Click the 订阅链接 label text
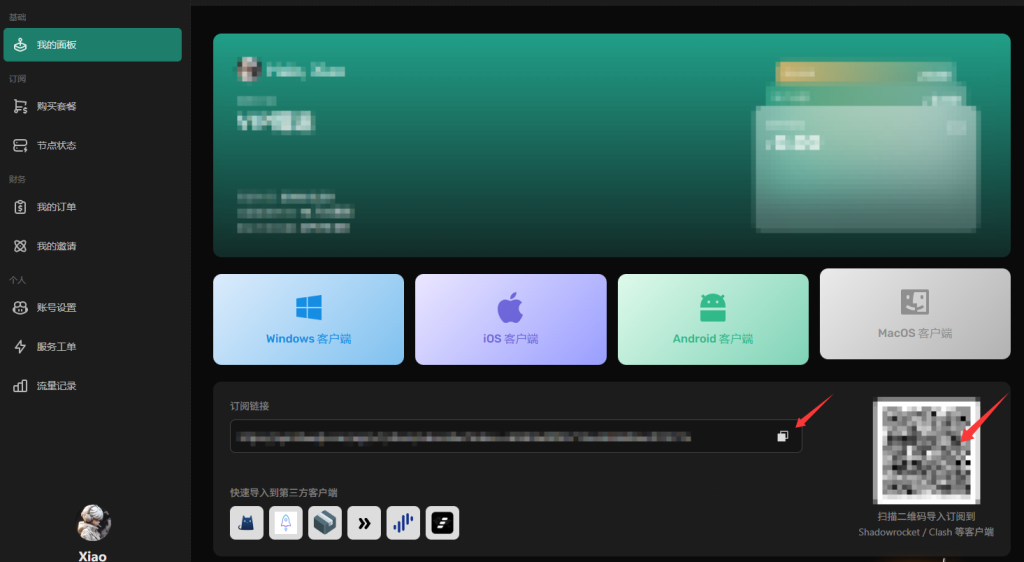This screenshot has width=1024, height=562. pos(249,406)
